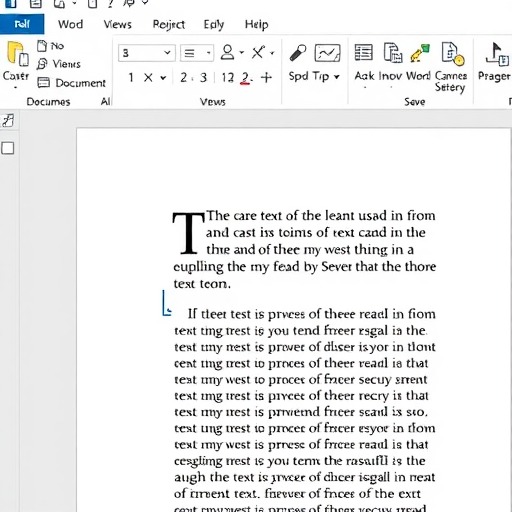
Task: Click the Cater paste clipboard icon
Action: (x=17, y=53)
